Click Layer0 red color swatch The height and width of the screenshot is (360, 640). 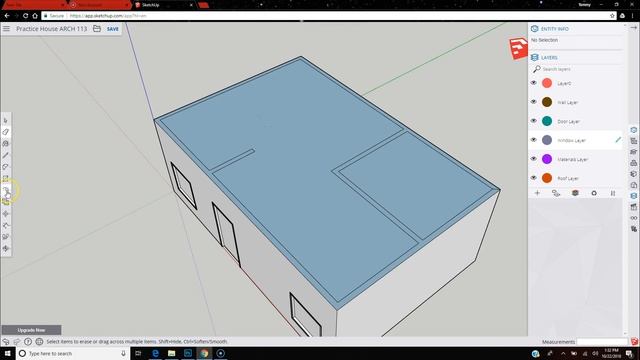547,83
